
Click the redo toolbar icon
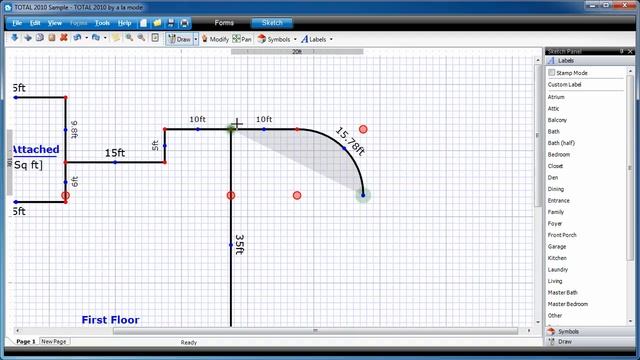click(96, 38)
